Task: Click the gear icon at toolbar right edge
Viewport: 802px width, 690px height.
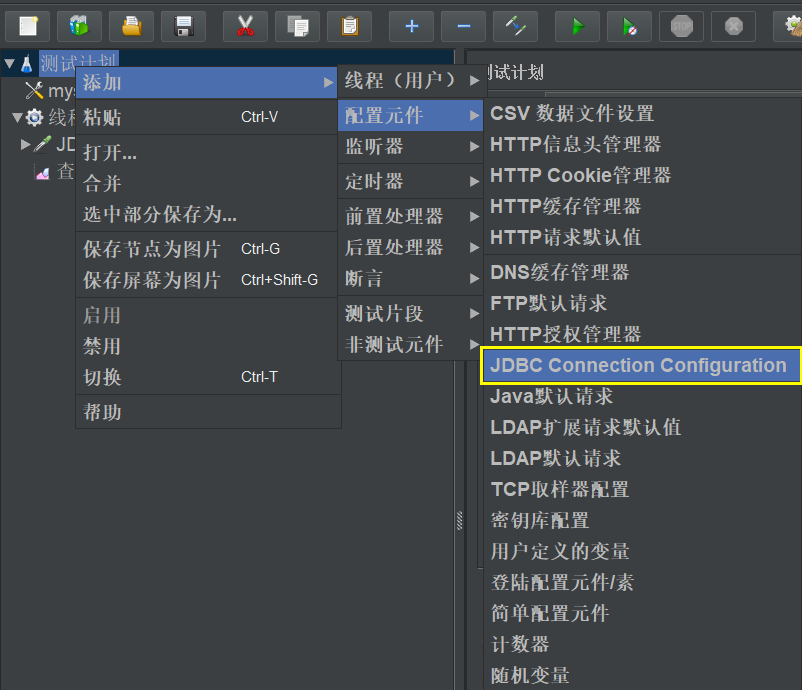Action: click(790, 26)
